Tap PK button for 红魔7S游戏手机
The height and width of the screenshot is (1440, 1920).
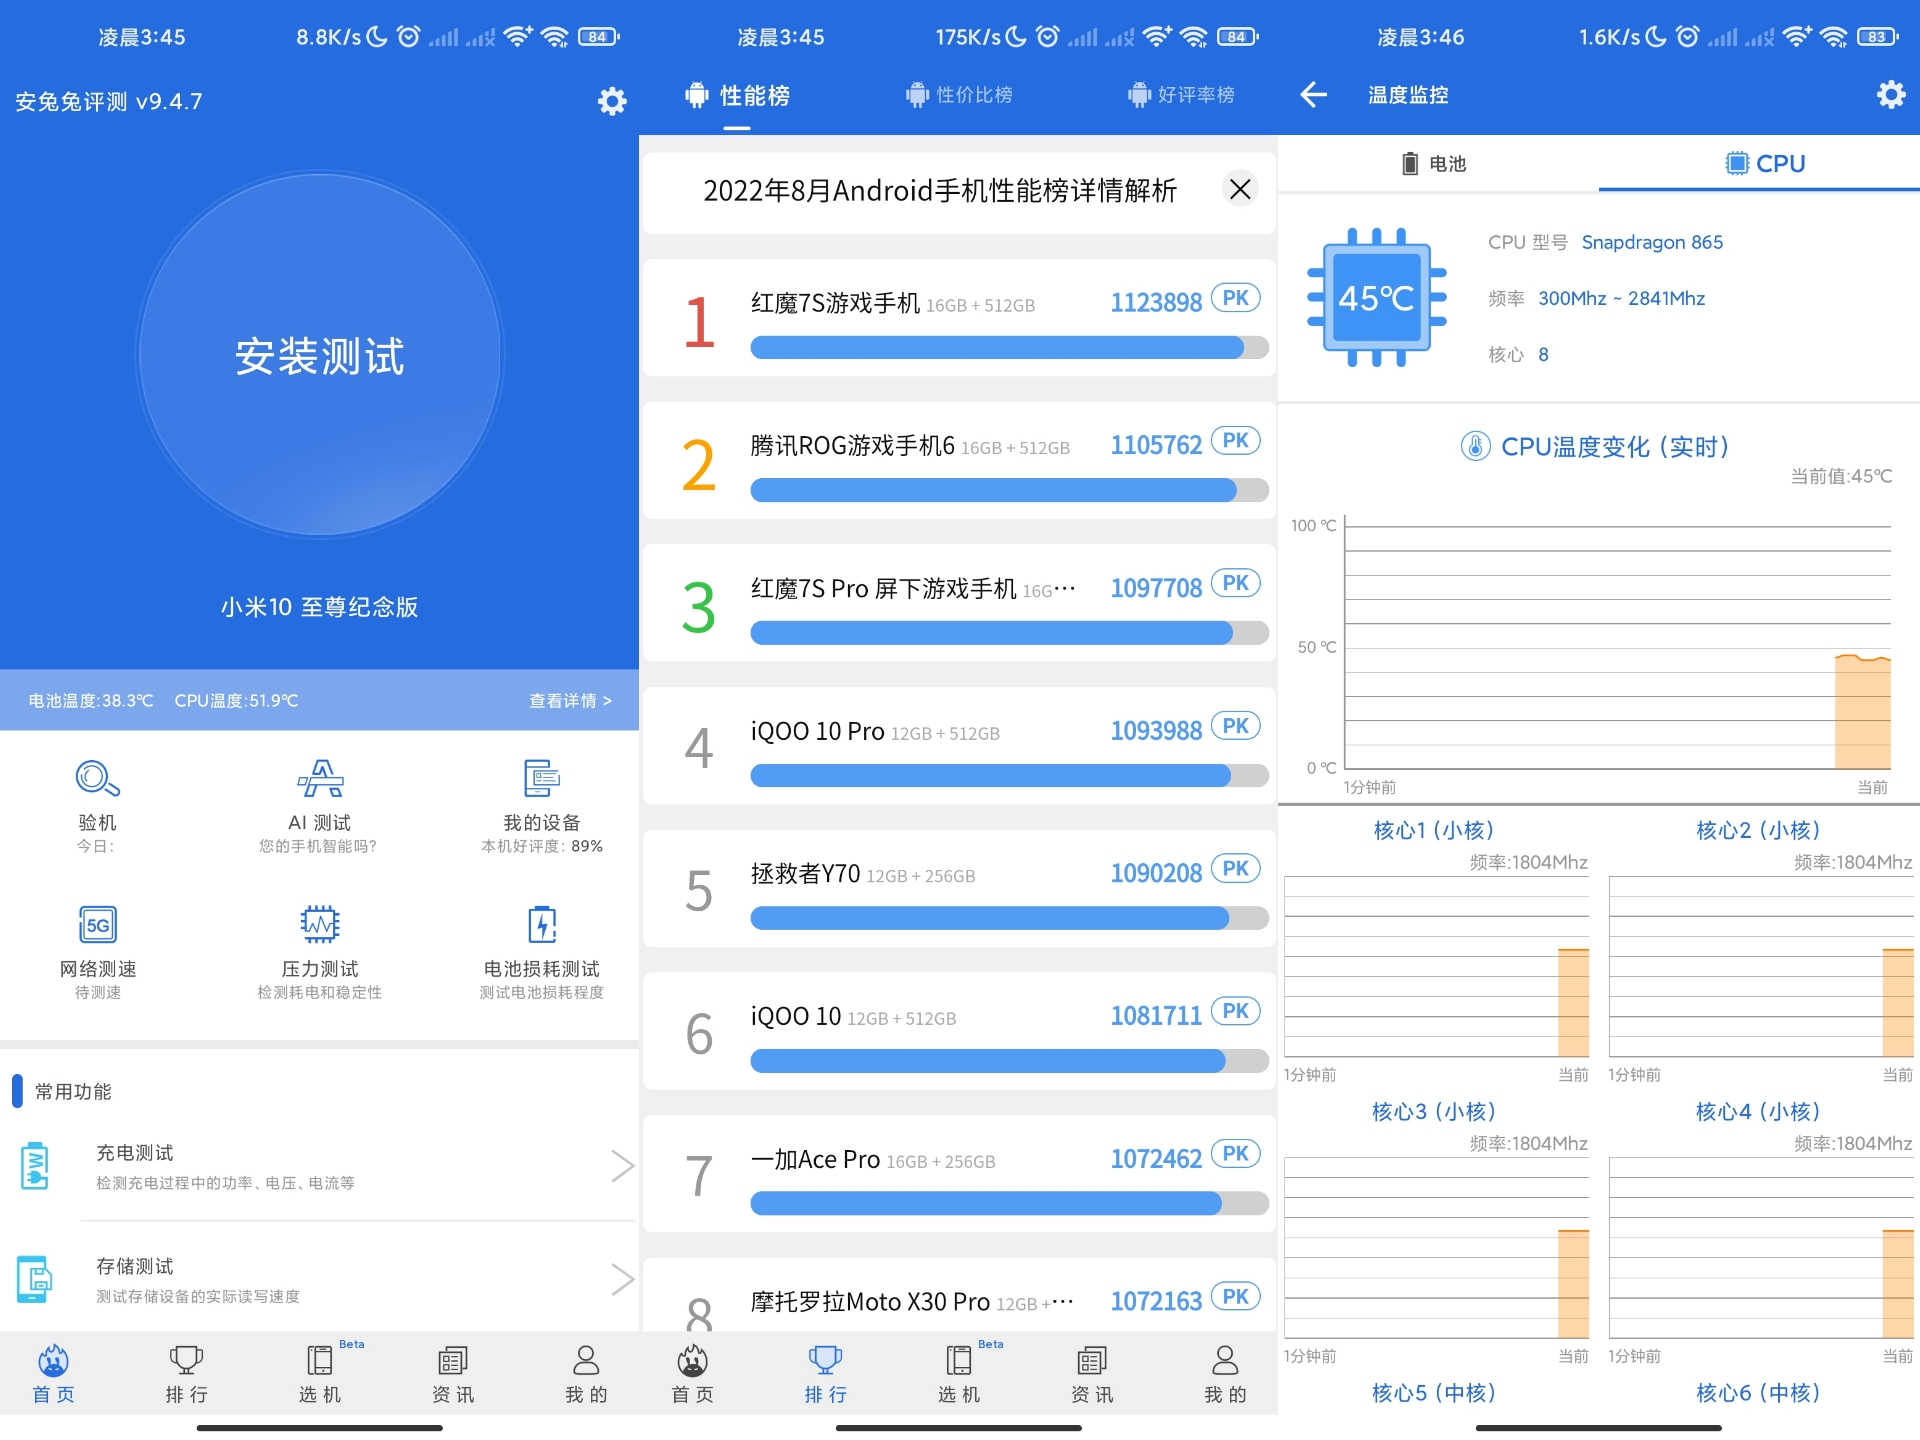pos(1235,298)
